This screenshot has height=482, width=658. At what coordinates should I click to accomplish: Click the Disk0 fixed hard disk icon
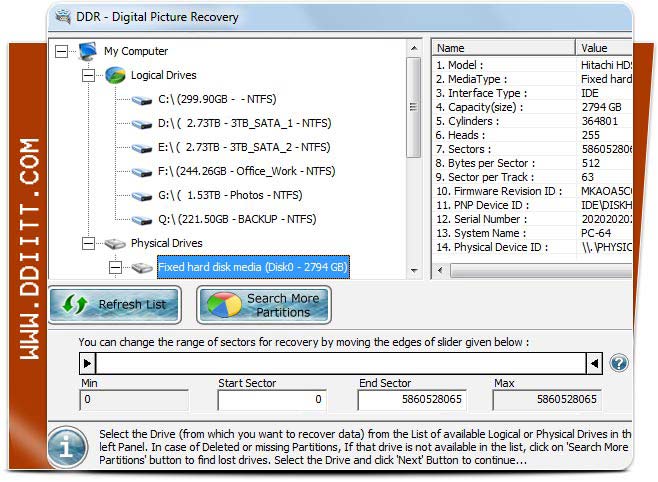(x=142, y=268)
